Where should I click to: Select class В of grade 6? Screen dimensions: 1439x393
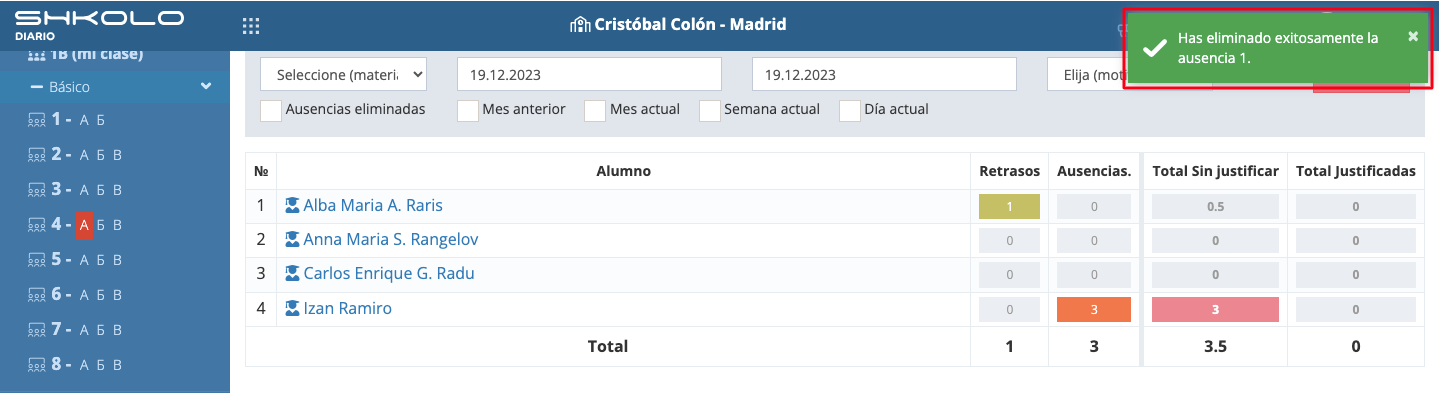pos(117,295)
